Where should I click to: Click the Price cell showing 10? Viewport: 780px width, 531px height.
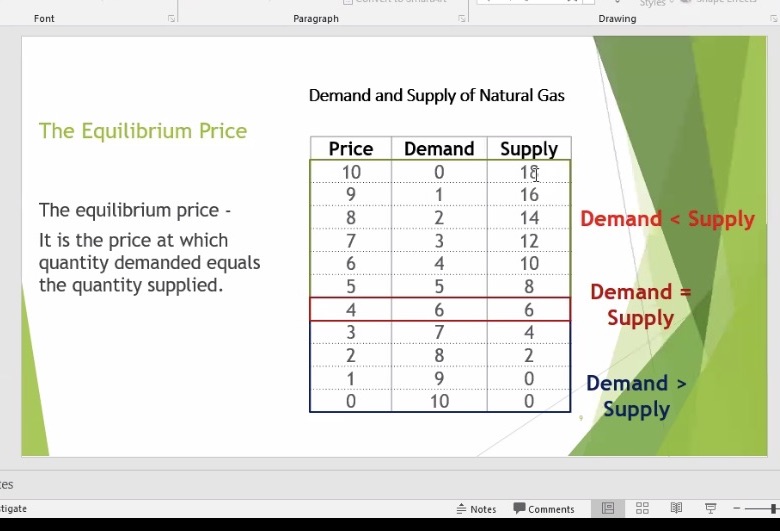(x=351, y=172)
